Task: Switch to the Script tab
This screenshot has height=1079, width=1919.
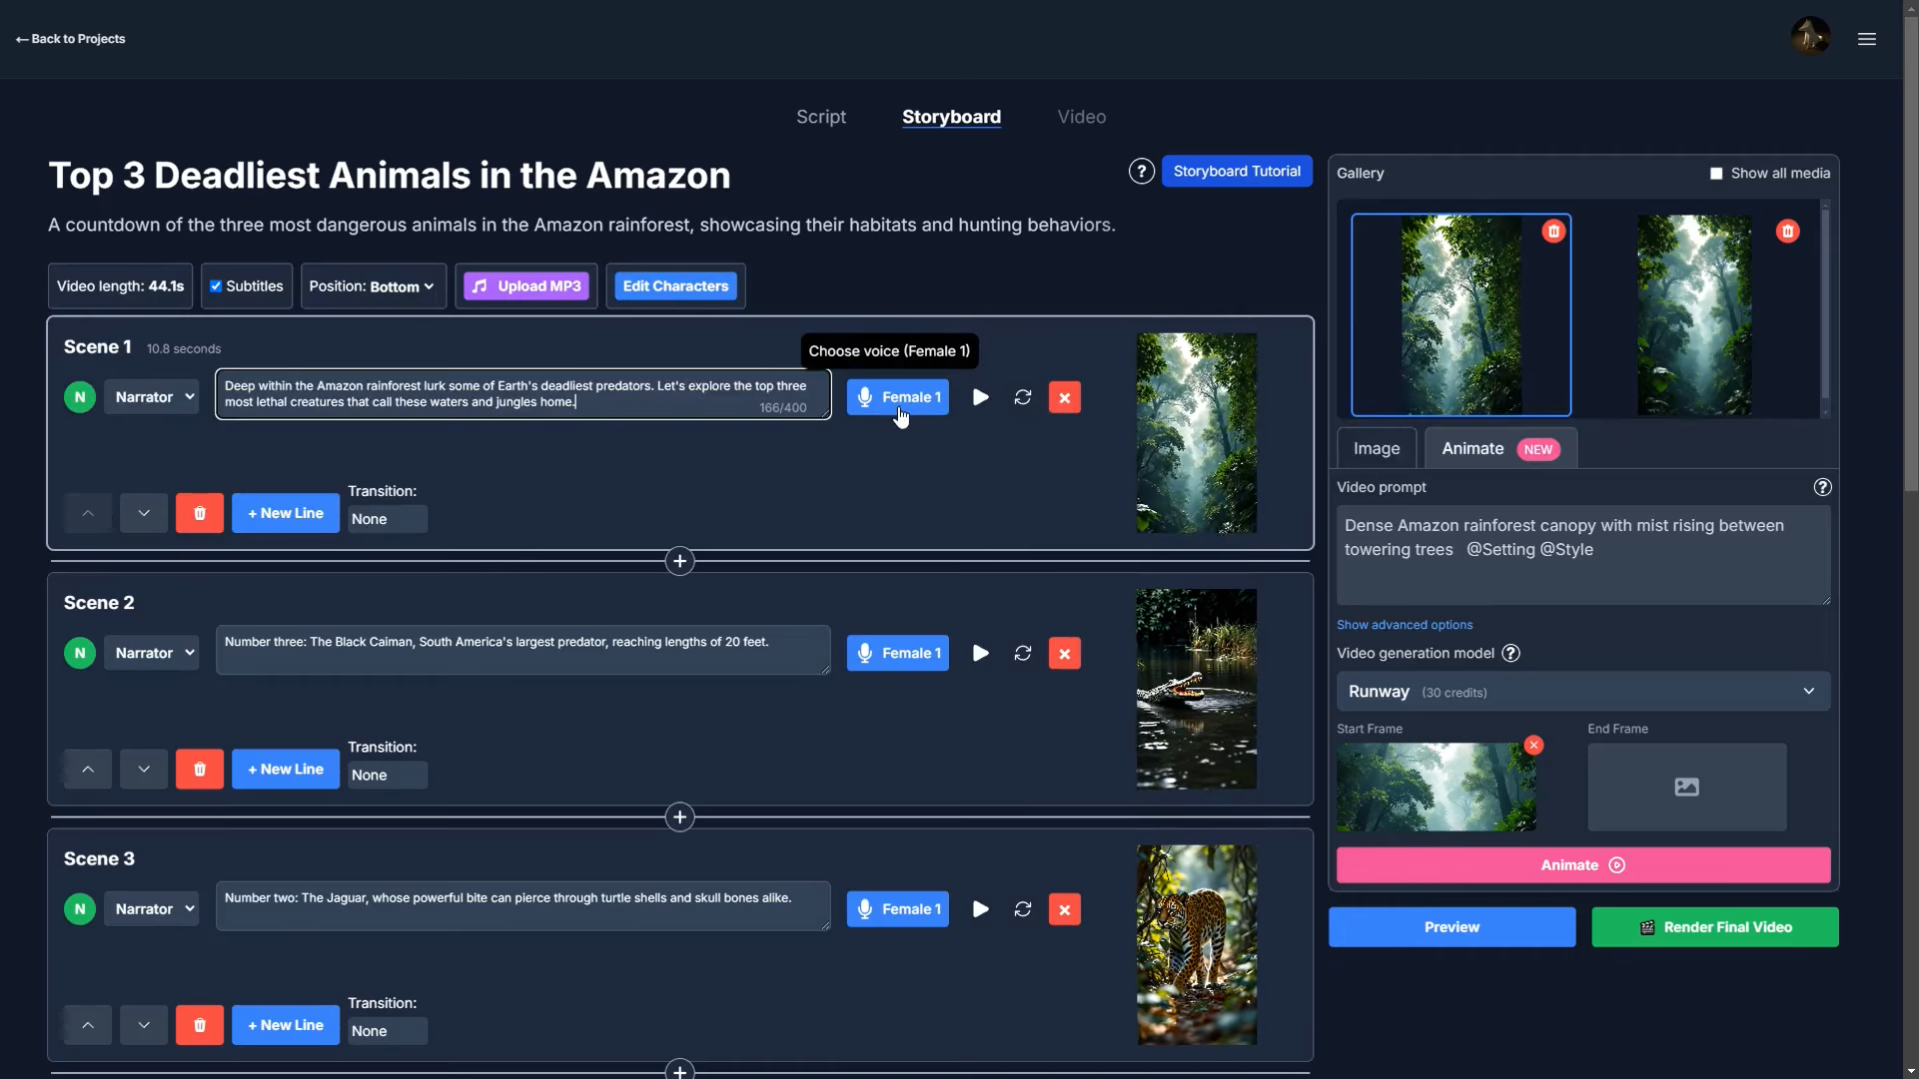Action: coord(820,117)
